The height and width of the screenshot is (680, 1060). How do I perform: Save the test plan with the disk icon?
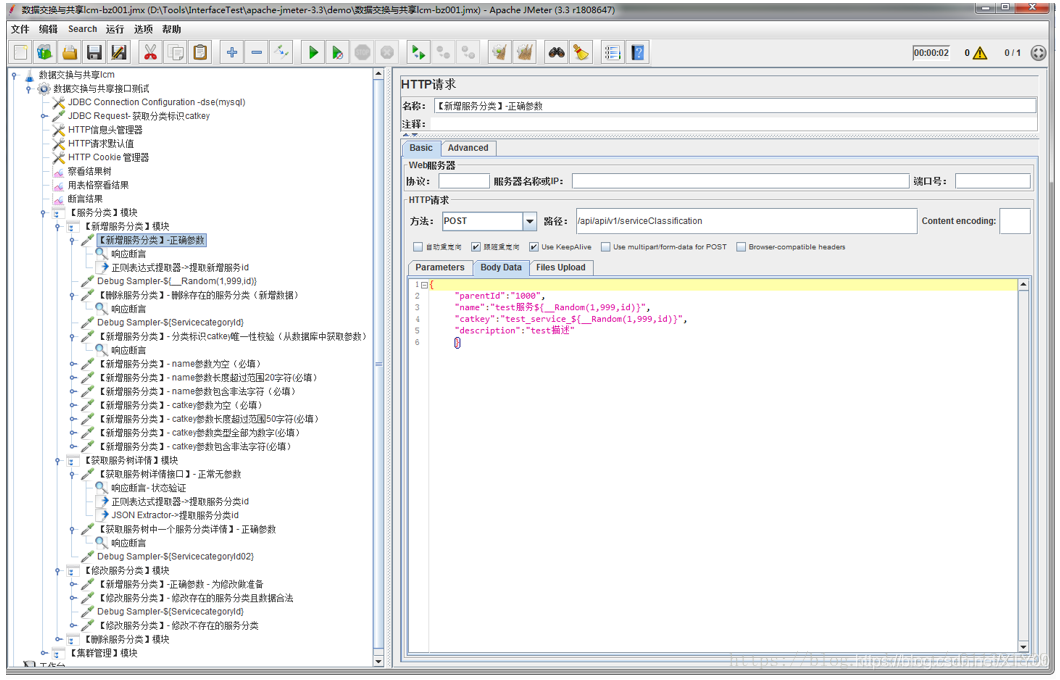coord(95,52)
